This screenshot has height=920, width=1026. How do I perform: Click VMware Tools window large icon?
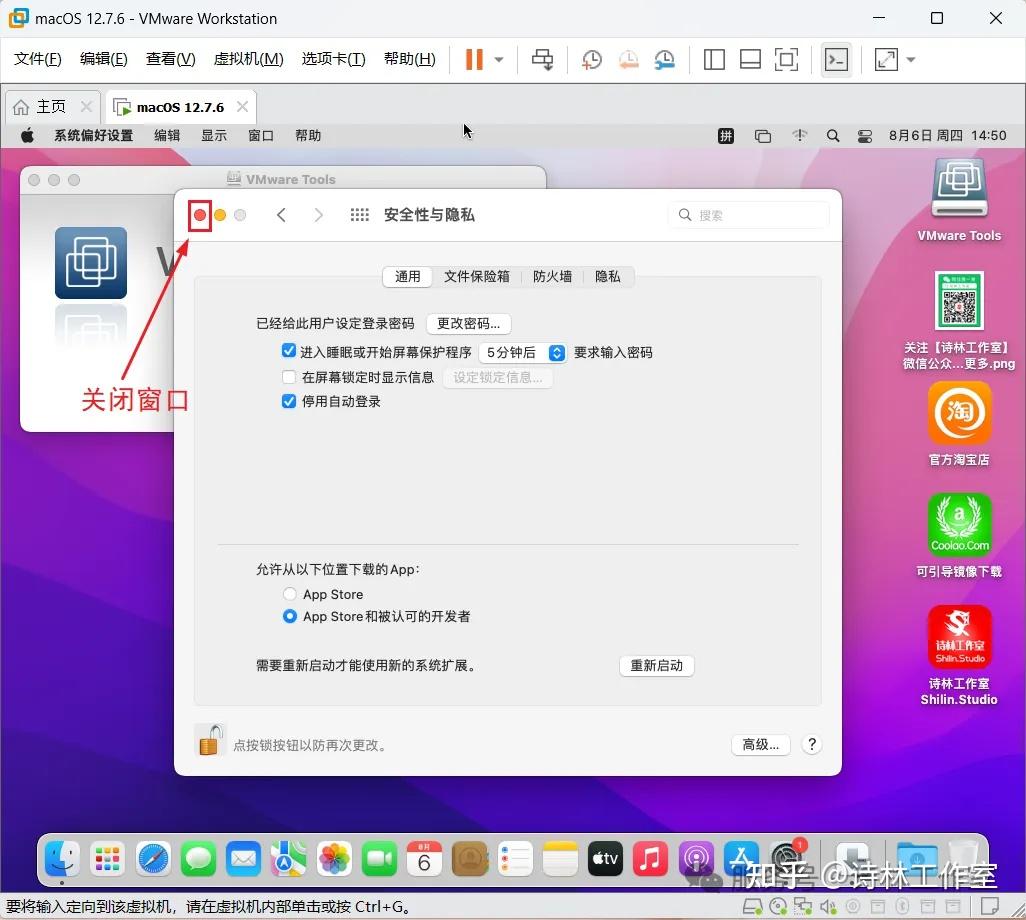click(91, 263)
